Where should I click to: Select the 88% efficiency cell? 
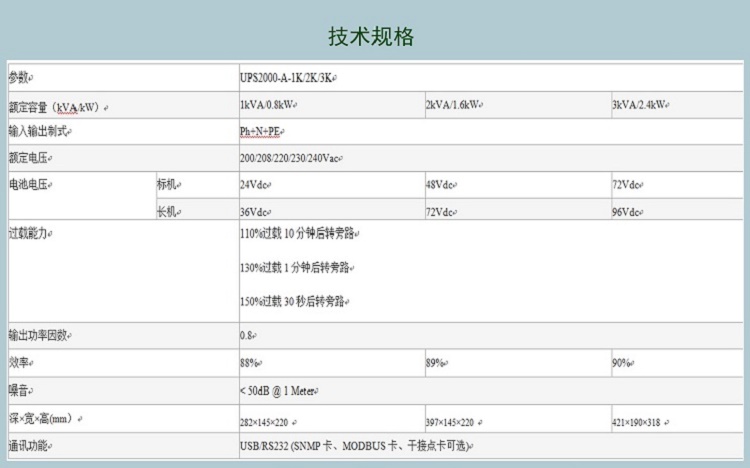[251, 363]
